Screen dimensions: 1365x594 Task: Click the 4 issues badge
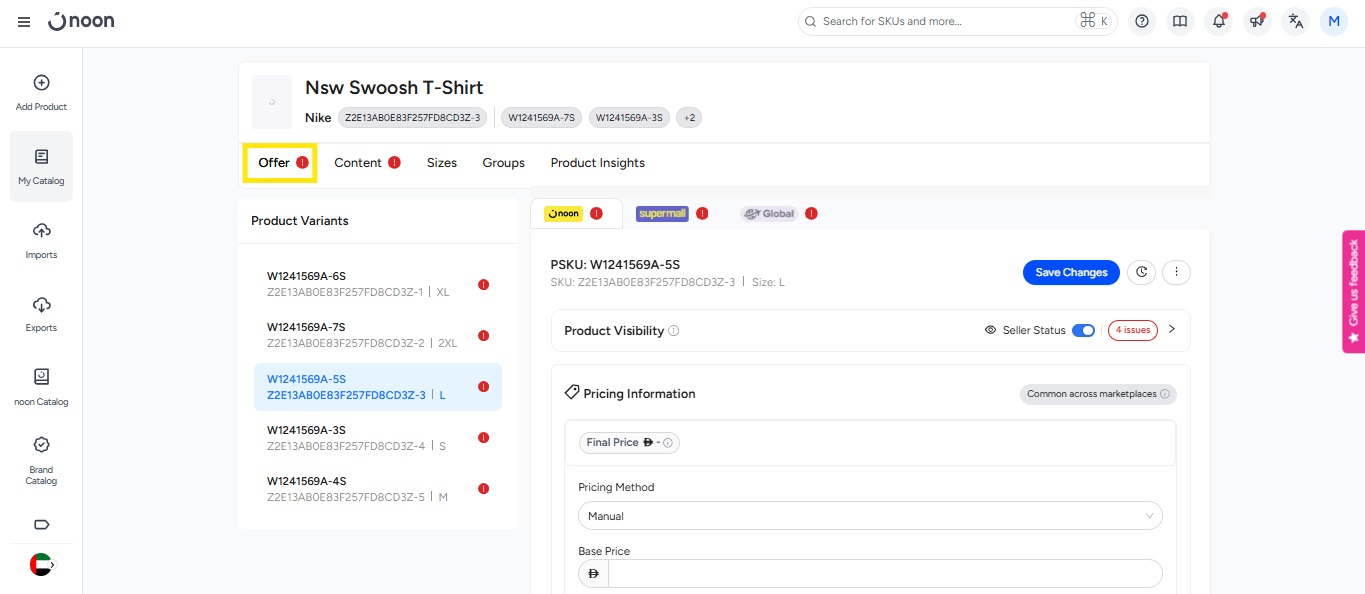tap(1132, 330)
